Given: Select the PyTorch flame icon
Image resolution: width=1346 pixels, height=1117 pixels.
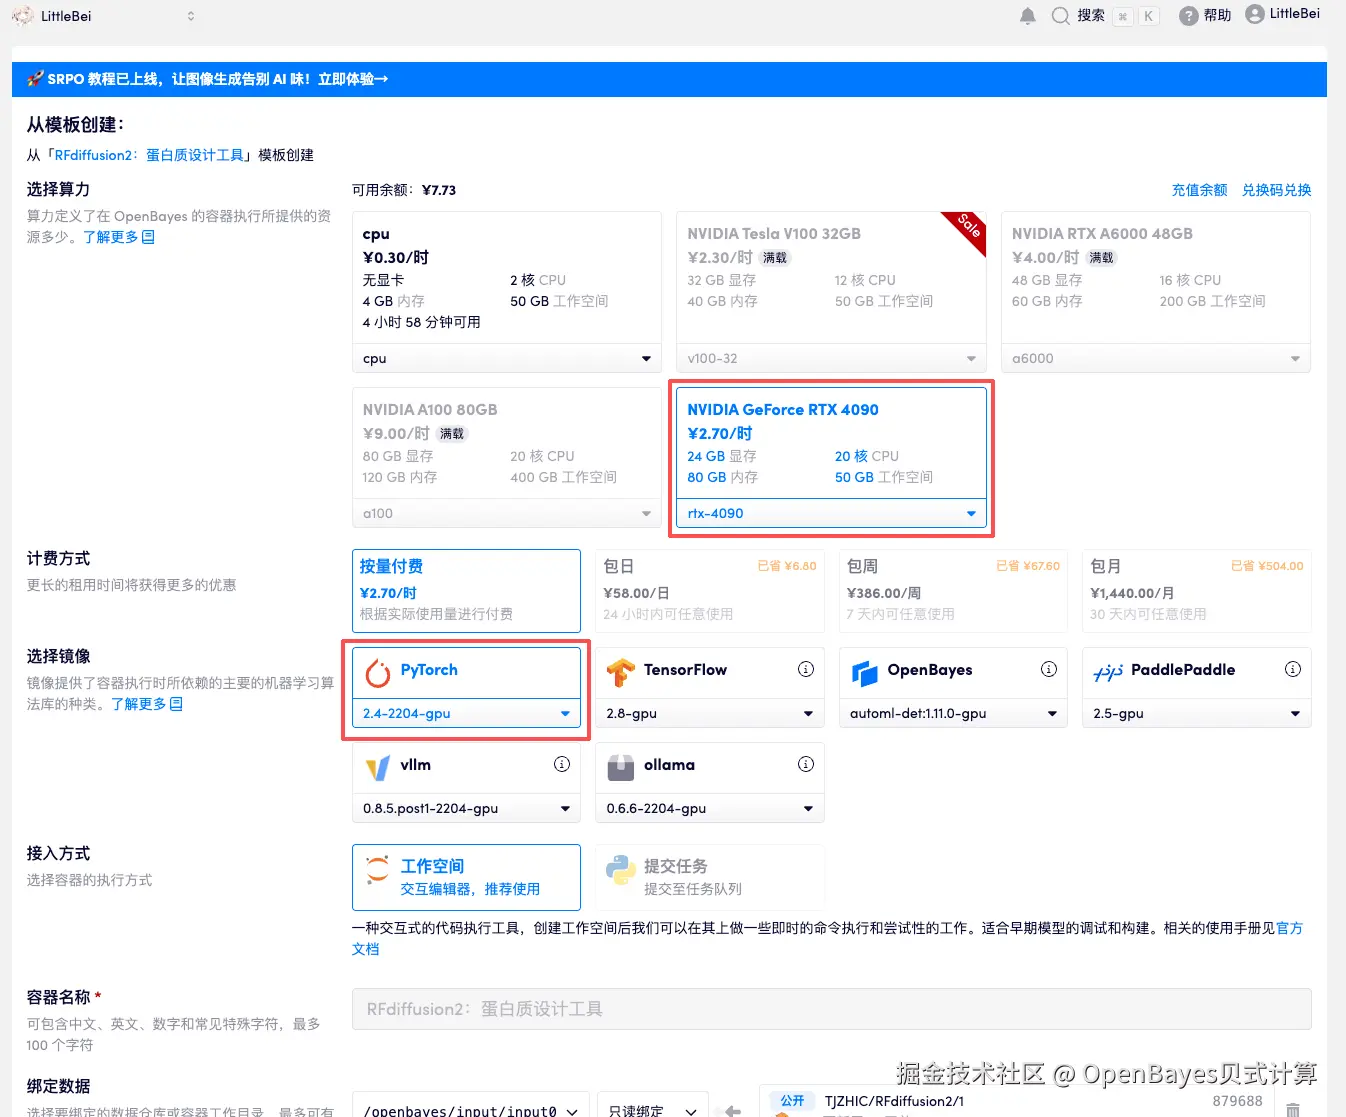Looking at the screenshot, I should (x=377, y=671).
